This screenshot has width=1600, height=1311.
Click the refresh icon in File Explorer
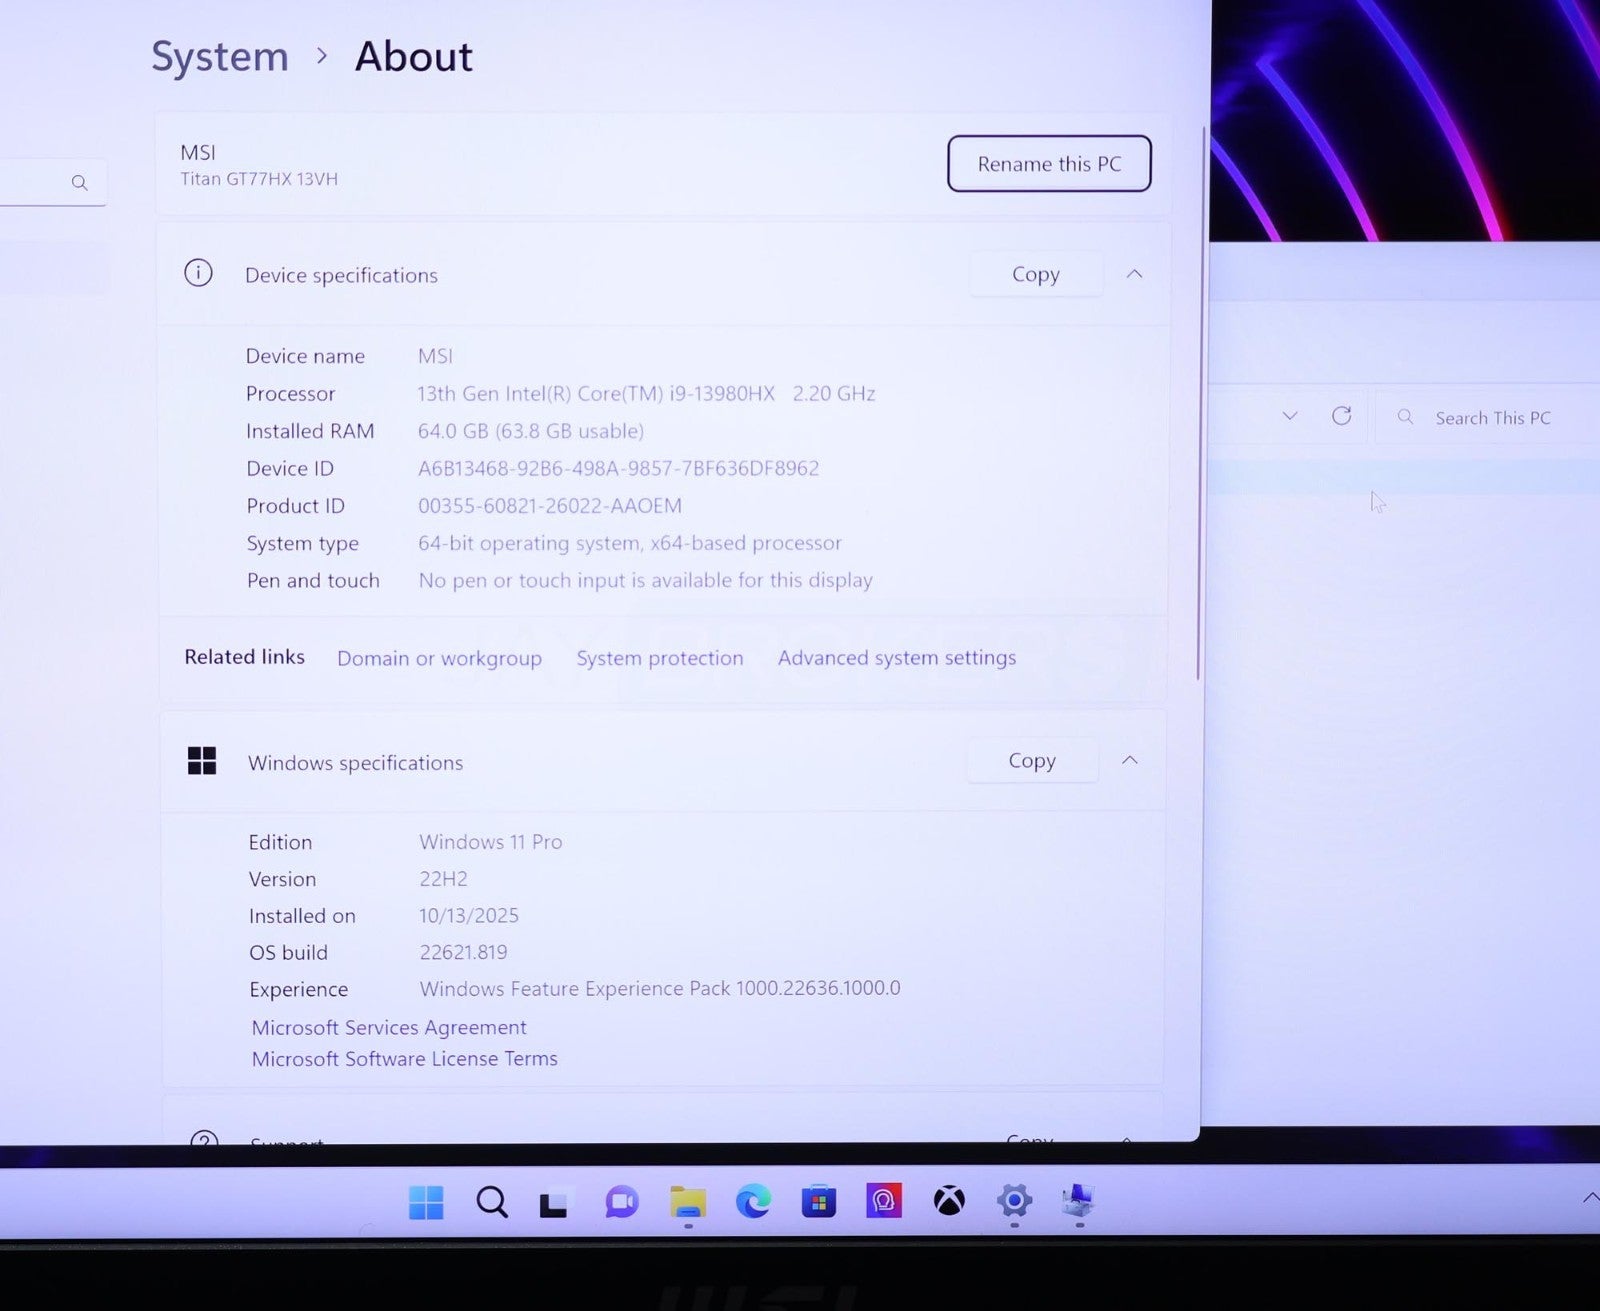[x=1341, y=416]
